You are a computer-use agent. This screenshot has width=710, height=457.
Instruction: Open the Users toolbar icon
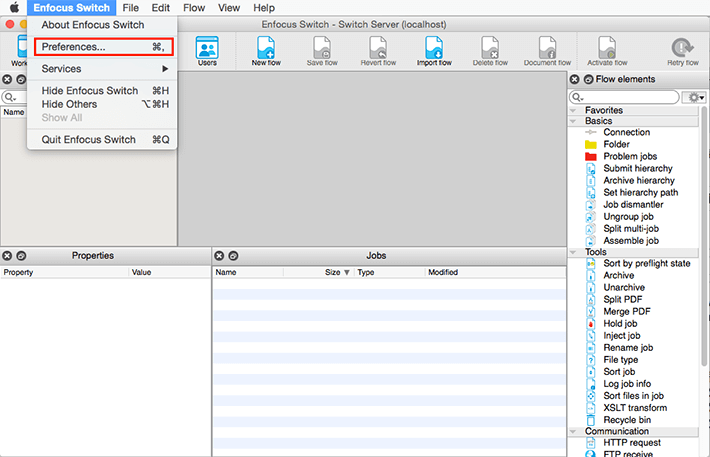point(207,51)
